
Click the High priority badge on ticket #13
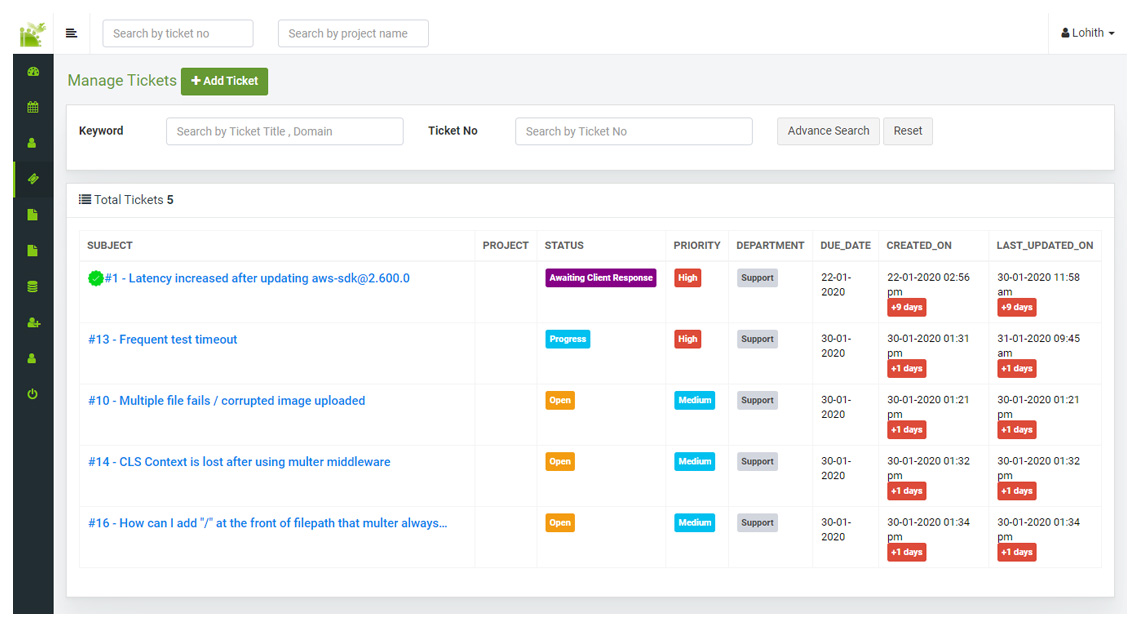[x=688, y=339]
